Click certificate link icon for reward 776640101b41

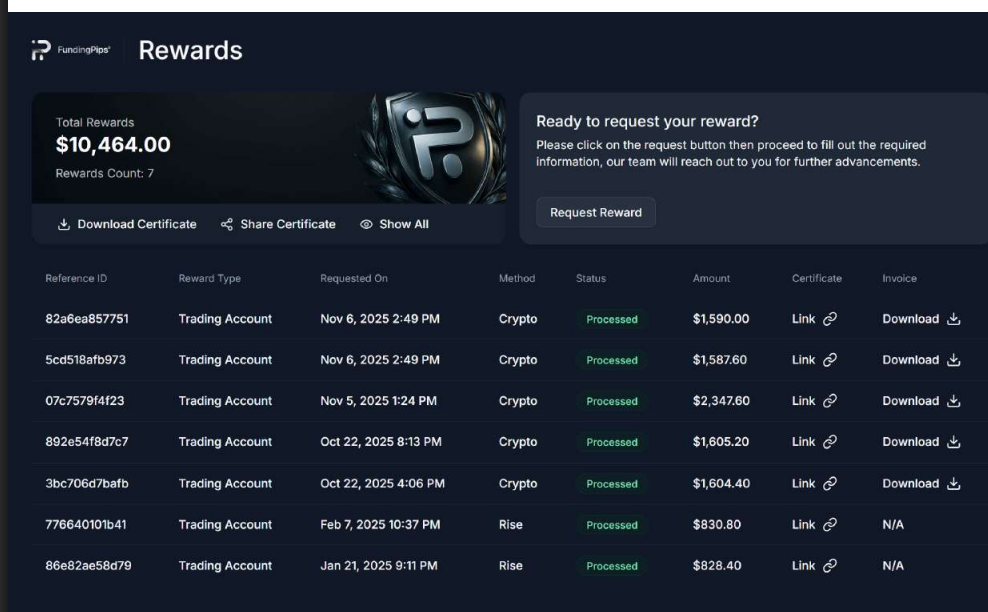click(829, 525)
